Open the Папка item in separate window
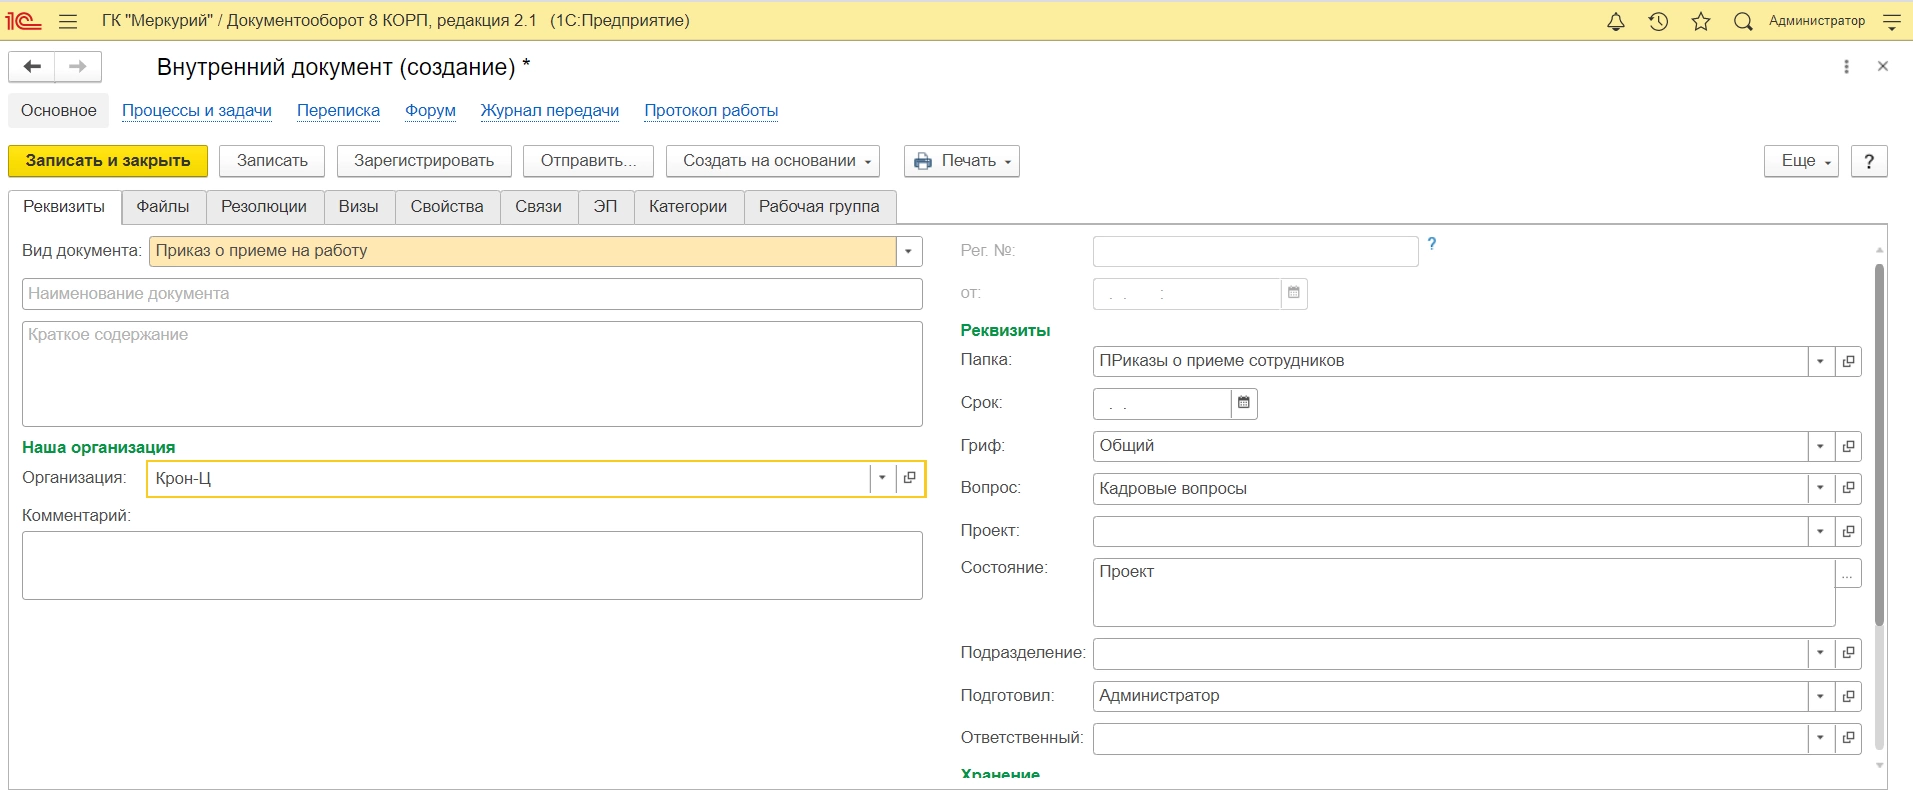 (1849, 361)
